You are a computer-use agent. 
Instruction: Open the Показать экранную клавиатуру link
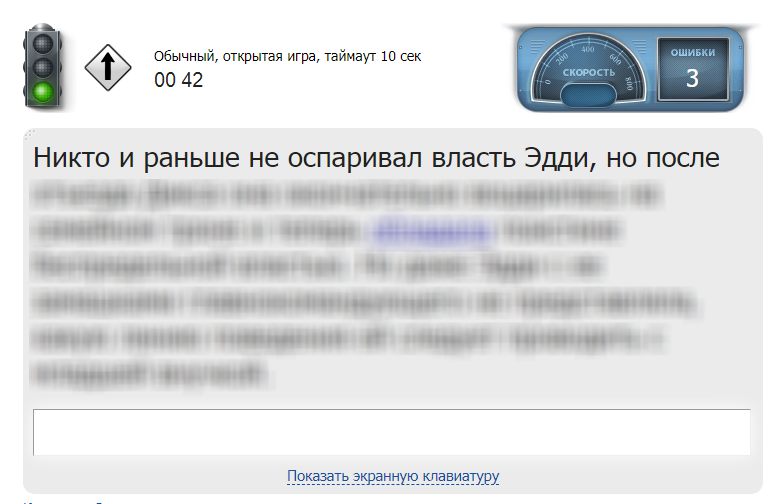(393, 476)
